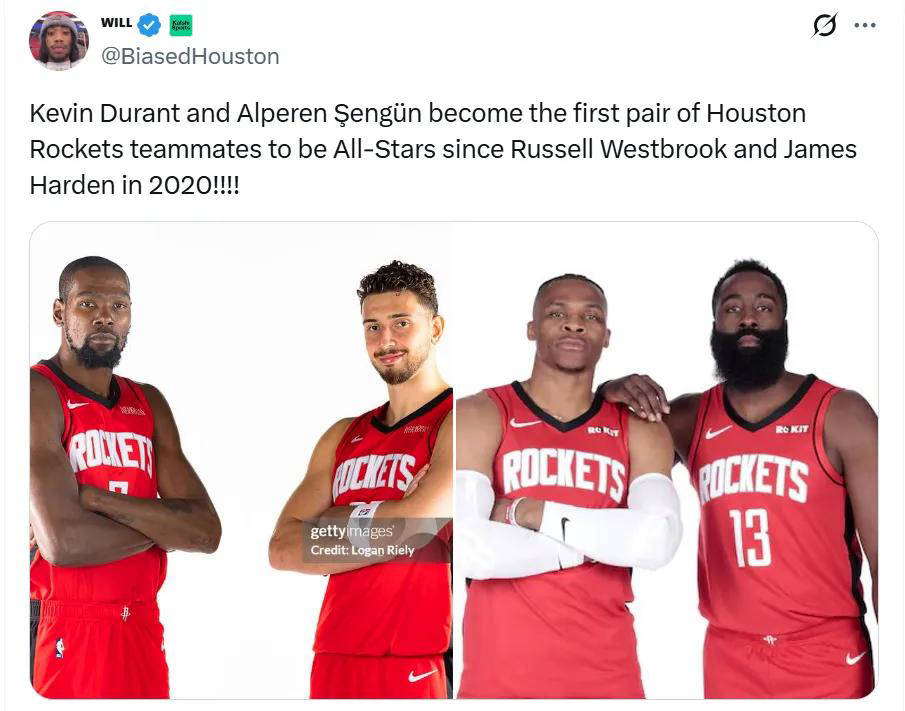
Task: Click the gettyimages watermark
Action: [352, 531]
